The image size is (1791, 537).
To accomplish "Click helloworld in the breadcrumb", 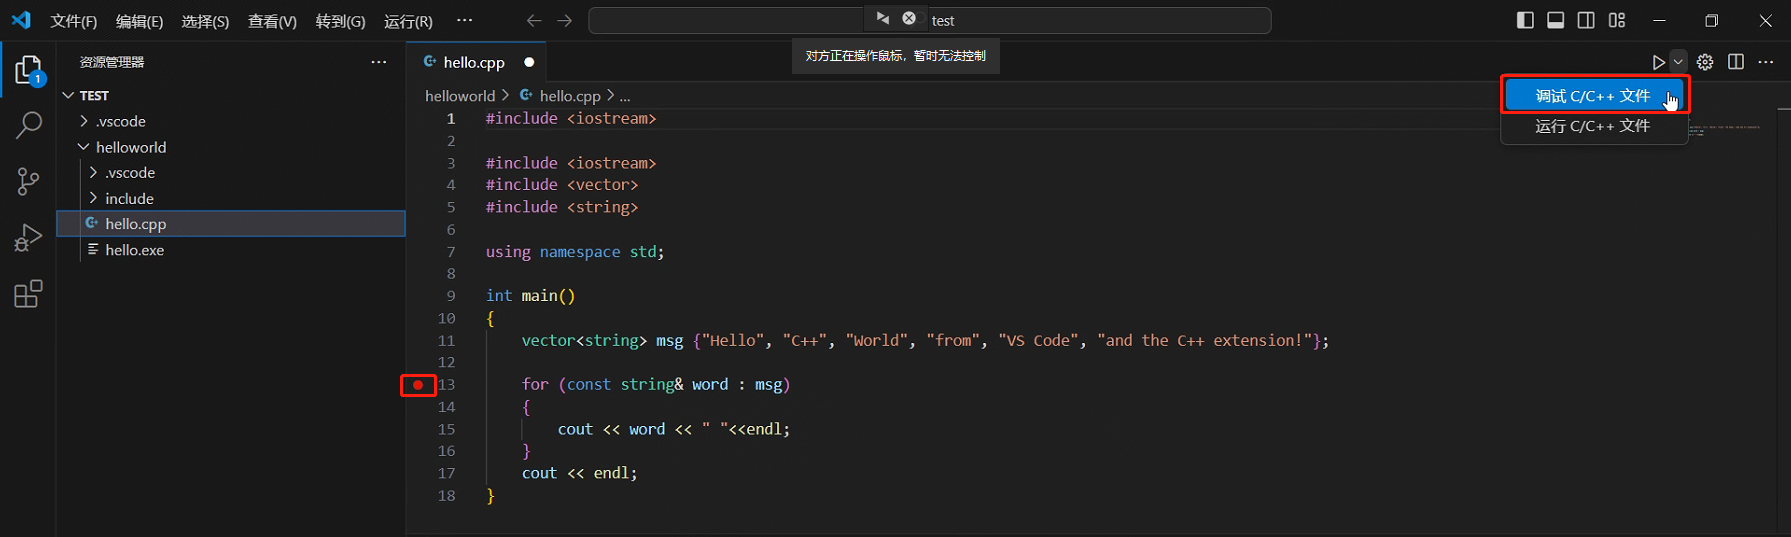I will tap(460, 96).
